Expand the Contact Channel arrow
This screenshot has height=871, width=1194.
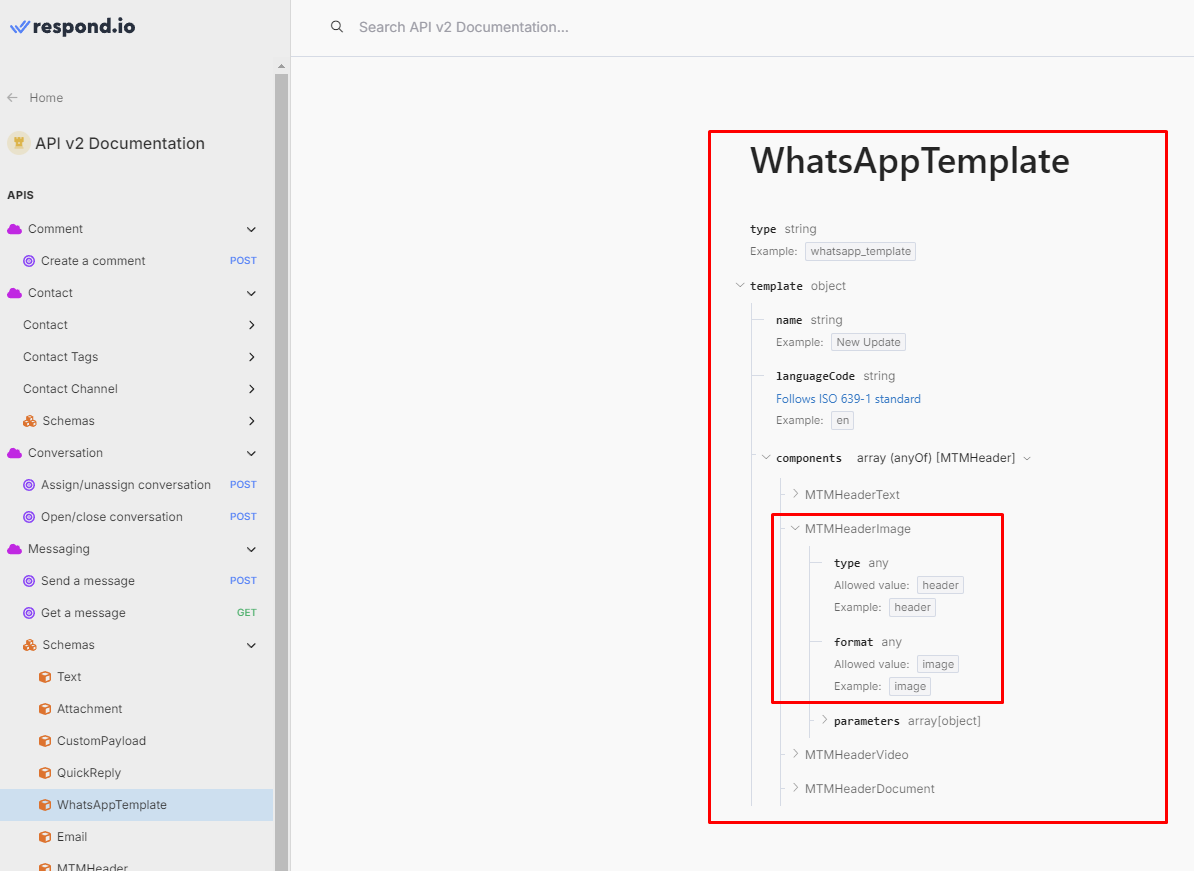pyautogui.click(x=251, y=389)
